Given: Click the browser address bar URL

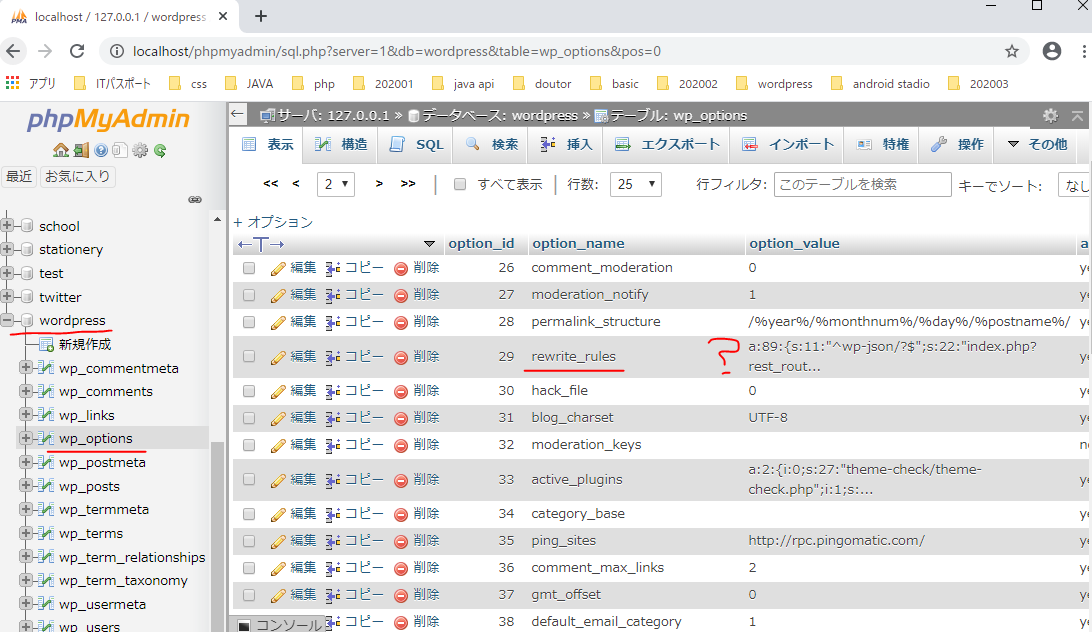Looking at the screenshot, I should click(x=397, y=51).
